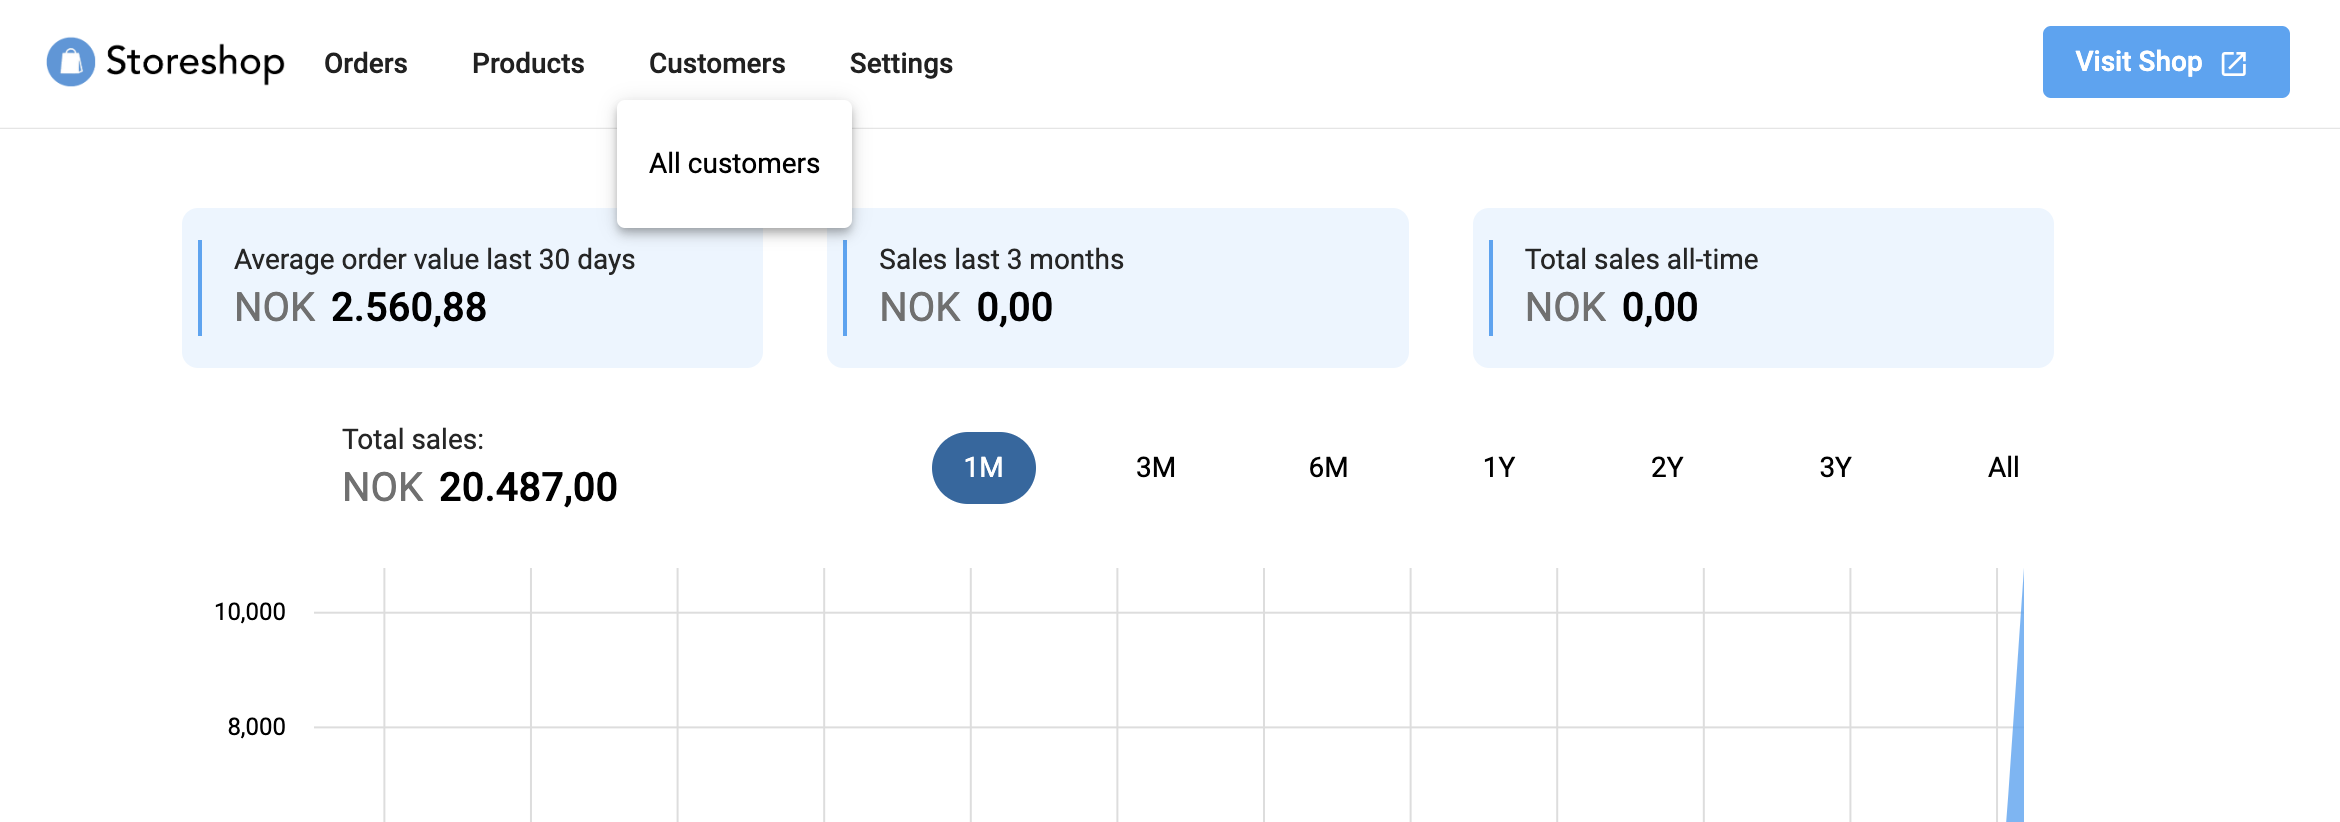The height and width of the screenshot is (822, 2340).
Task: Click the Total sales all-time card
Action: pyautogui.click(x=1762, y=288)
